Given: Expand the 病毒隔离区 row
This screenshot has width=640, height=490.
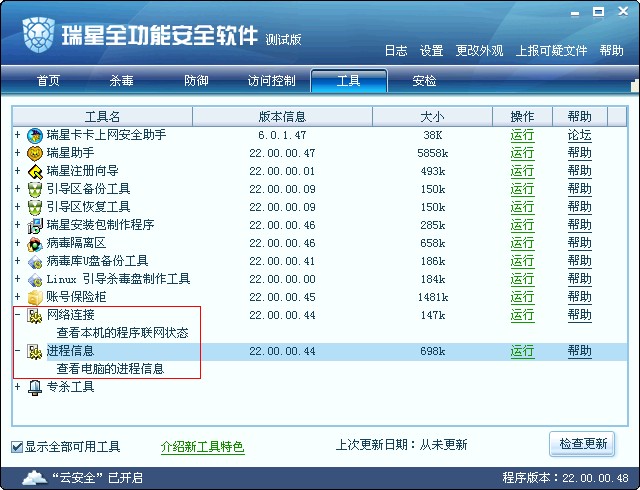Looking at the screenshot, I should [x=18, y=242].
